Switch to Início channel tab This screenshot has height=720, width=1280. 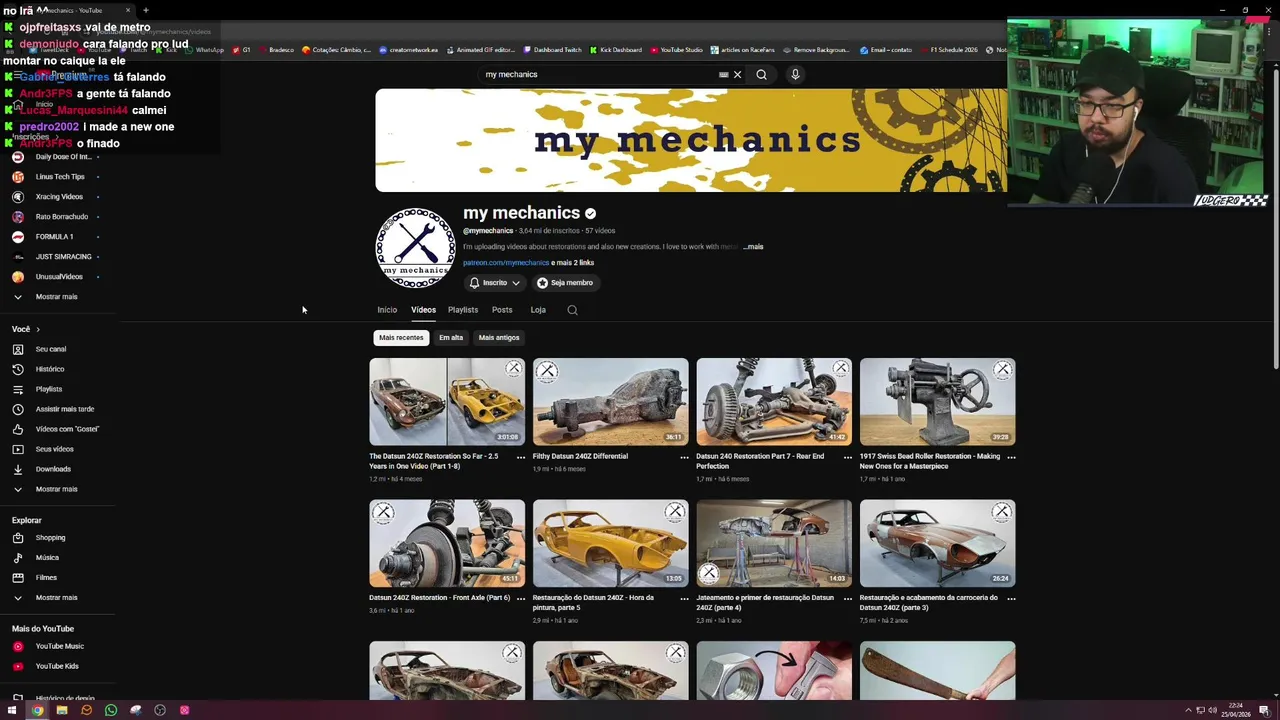tap(387, 310)
